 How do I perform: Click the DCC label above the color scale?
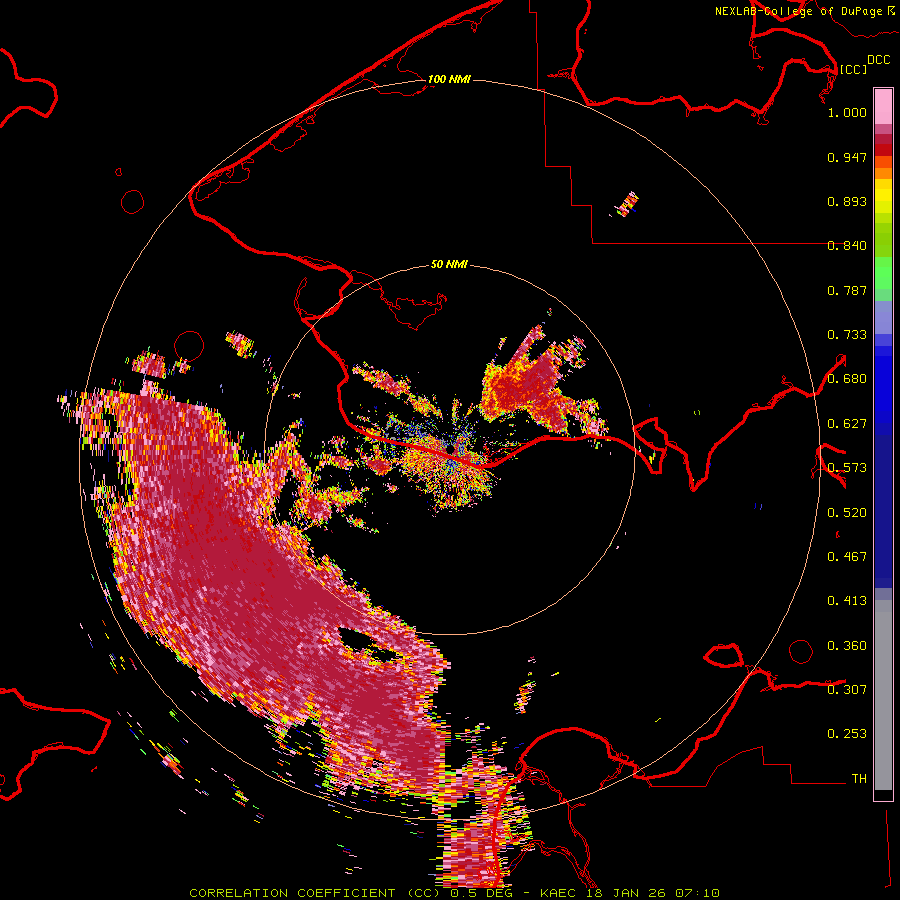click(878, 59)
